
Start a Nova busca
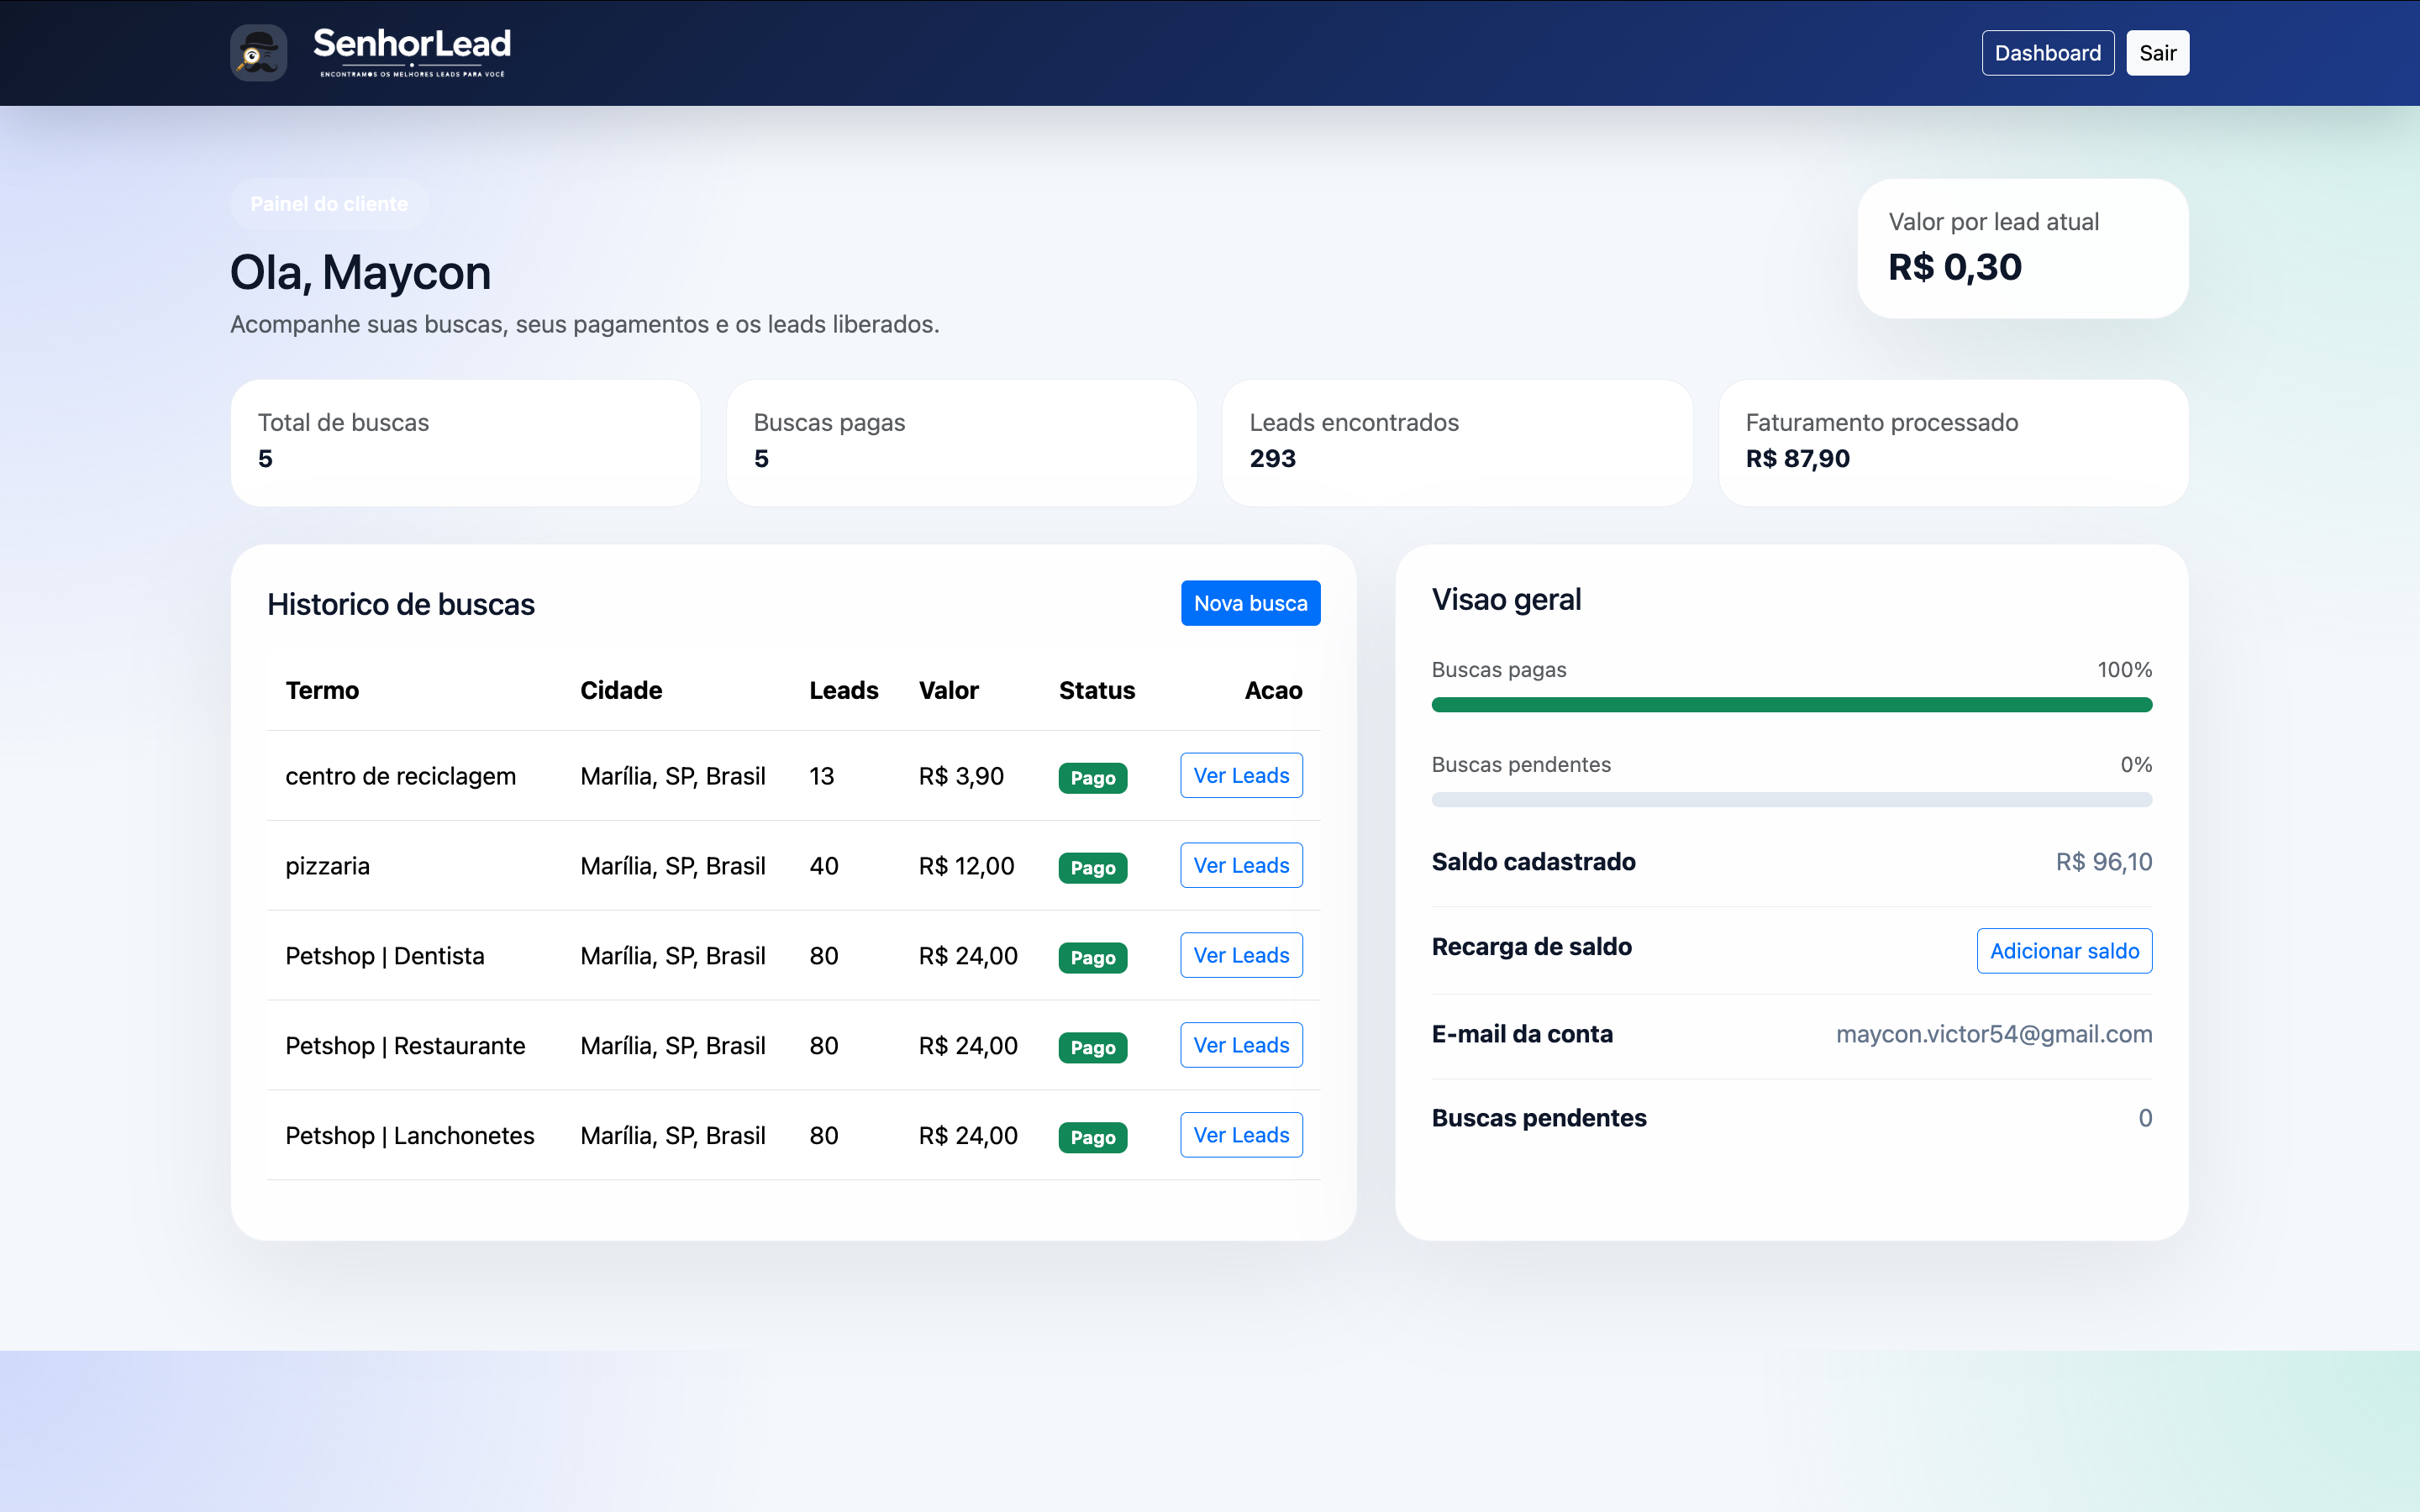[1250, 603]
